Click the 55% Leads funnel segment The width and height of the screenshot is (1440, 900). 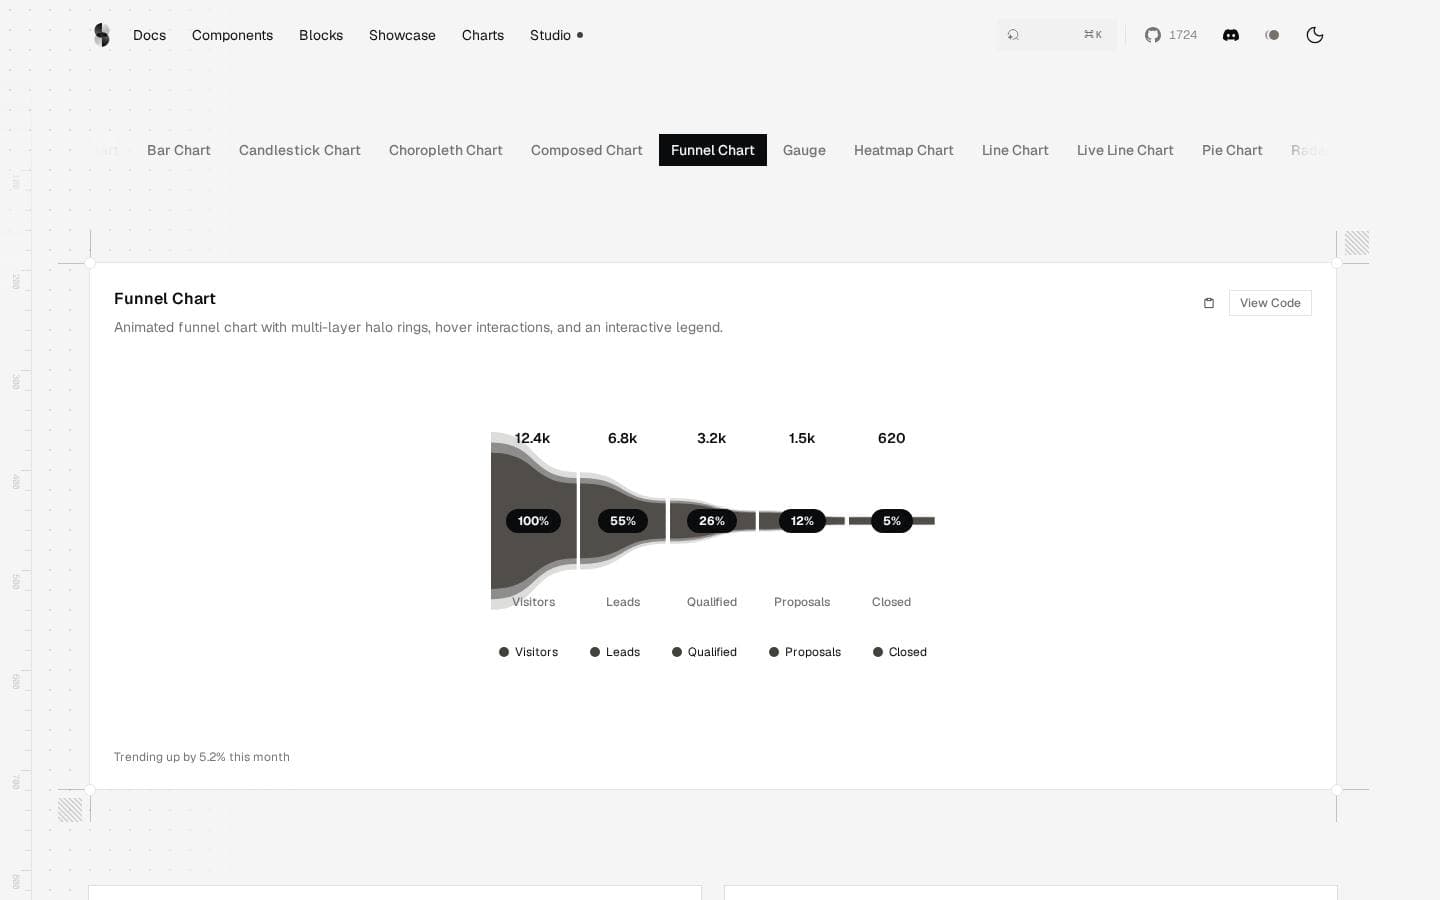pos(623,521)
